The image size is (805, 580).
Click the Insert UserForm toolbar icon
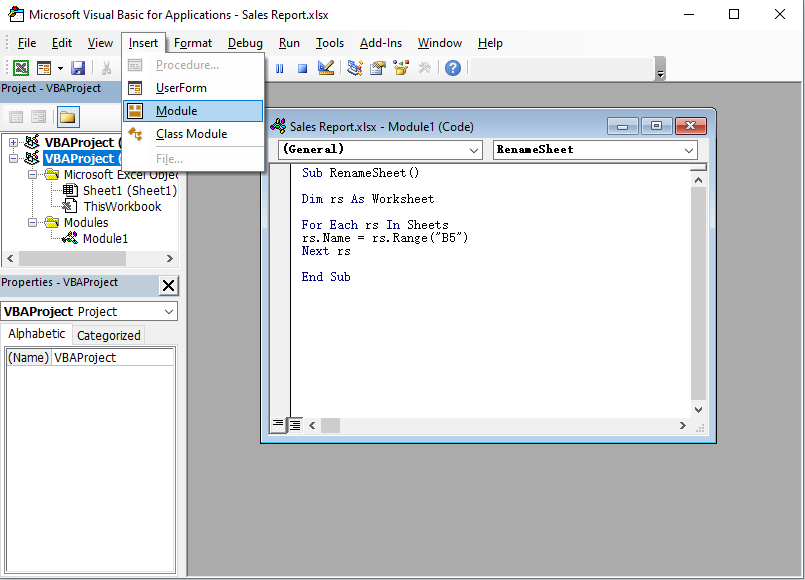point(44,68)
